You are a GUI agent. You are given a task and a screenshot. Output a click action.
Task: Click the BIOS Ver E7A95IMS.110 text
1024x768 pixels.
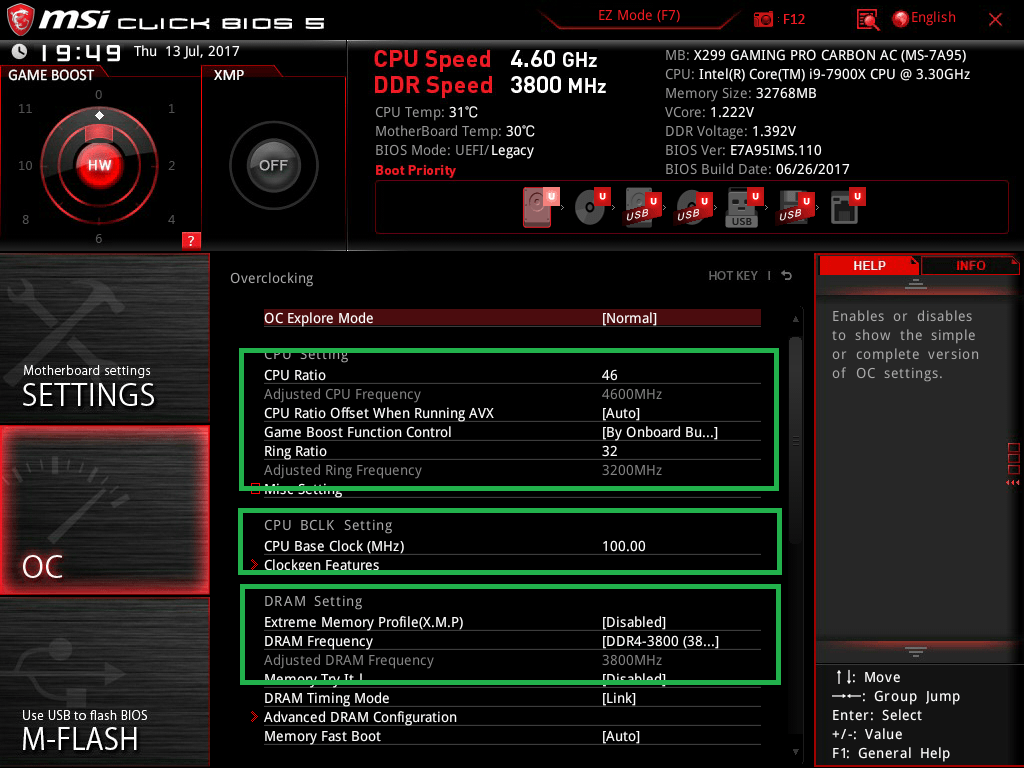[743, 150]
